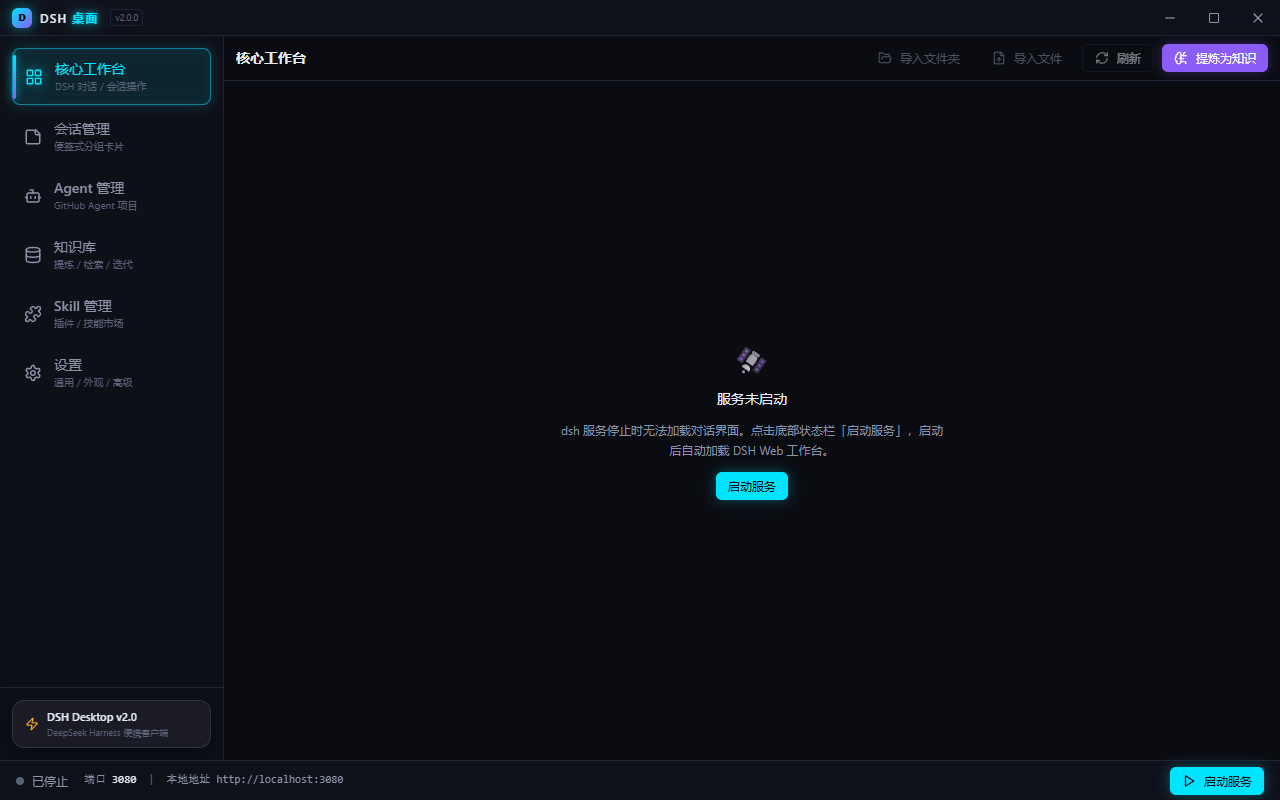
Task: Click the DSH 桌面 title text
Action: click(69, 18)
